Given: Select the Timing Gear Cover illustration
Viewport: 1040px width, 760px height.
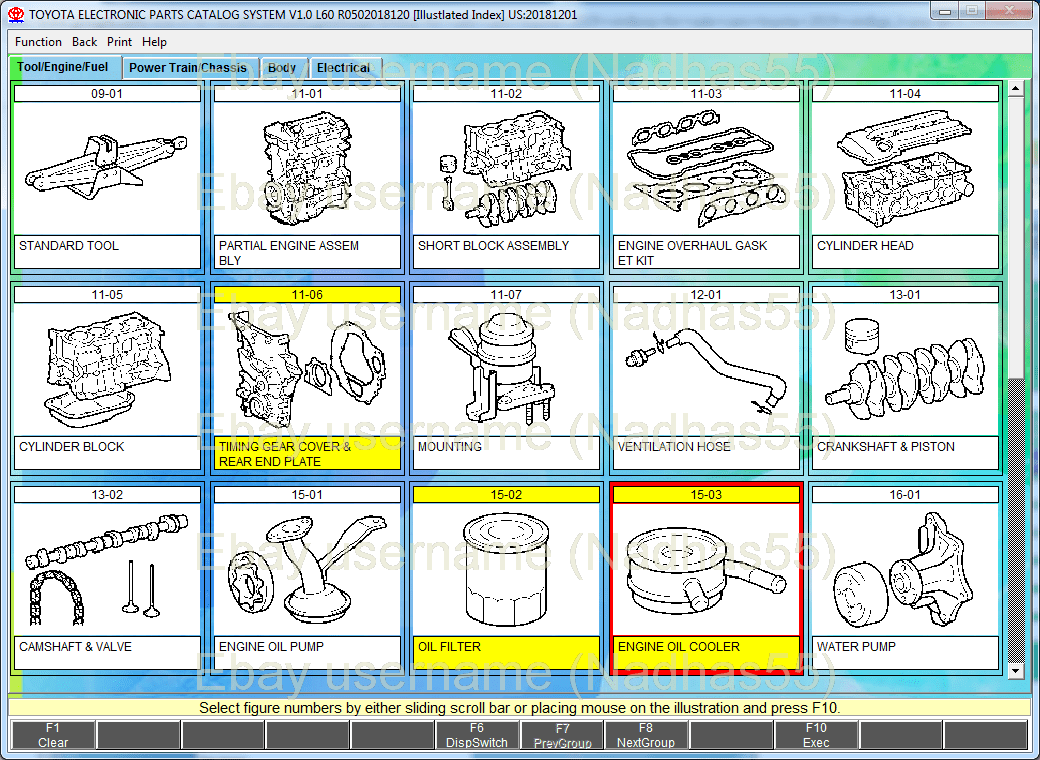Looking at the screenshot, I should pyautogui.click(x=307, y=369).
